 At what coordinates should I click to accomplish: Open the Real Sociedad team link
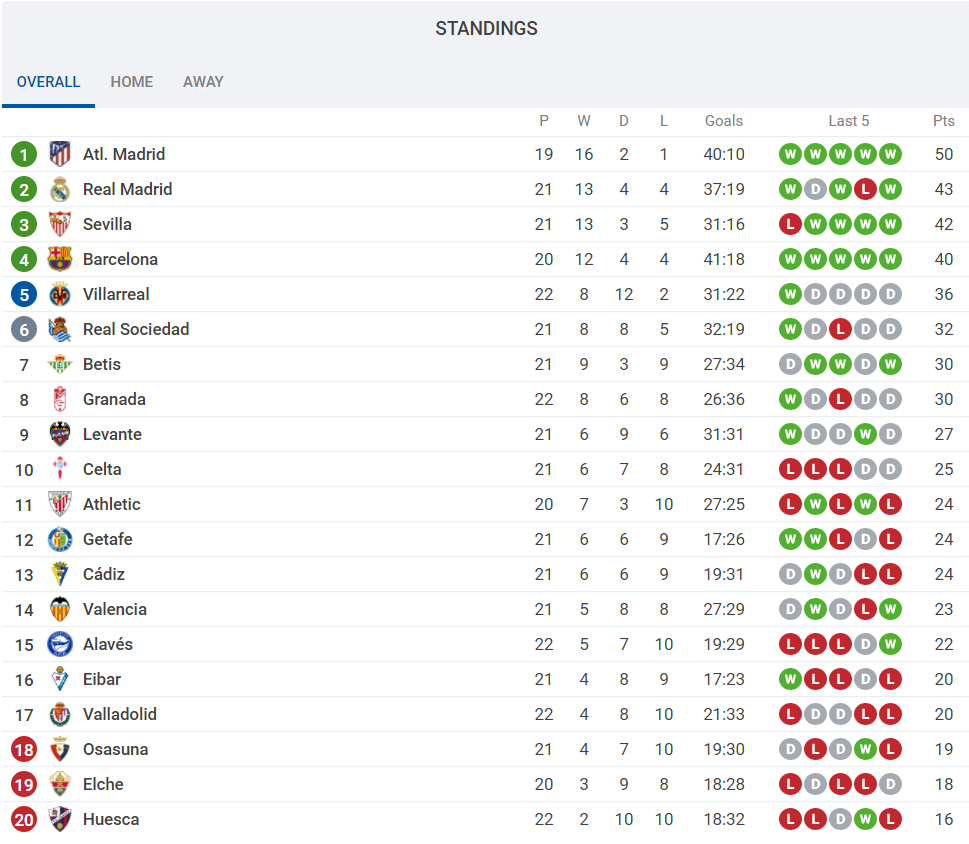point(136,329)
